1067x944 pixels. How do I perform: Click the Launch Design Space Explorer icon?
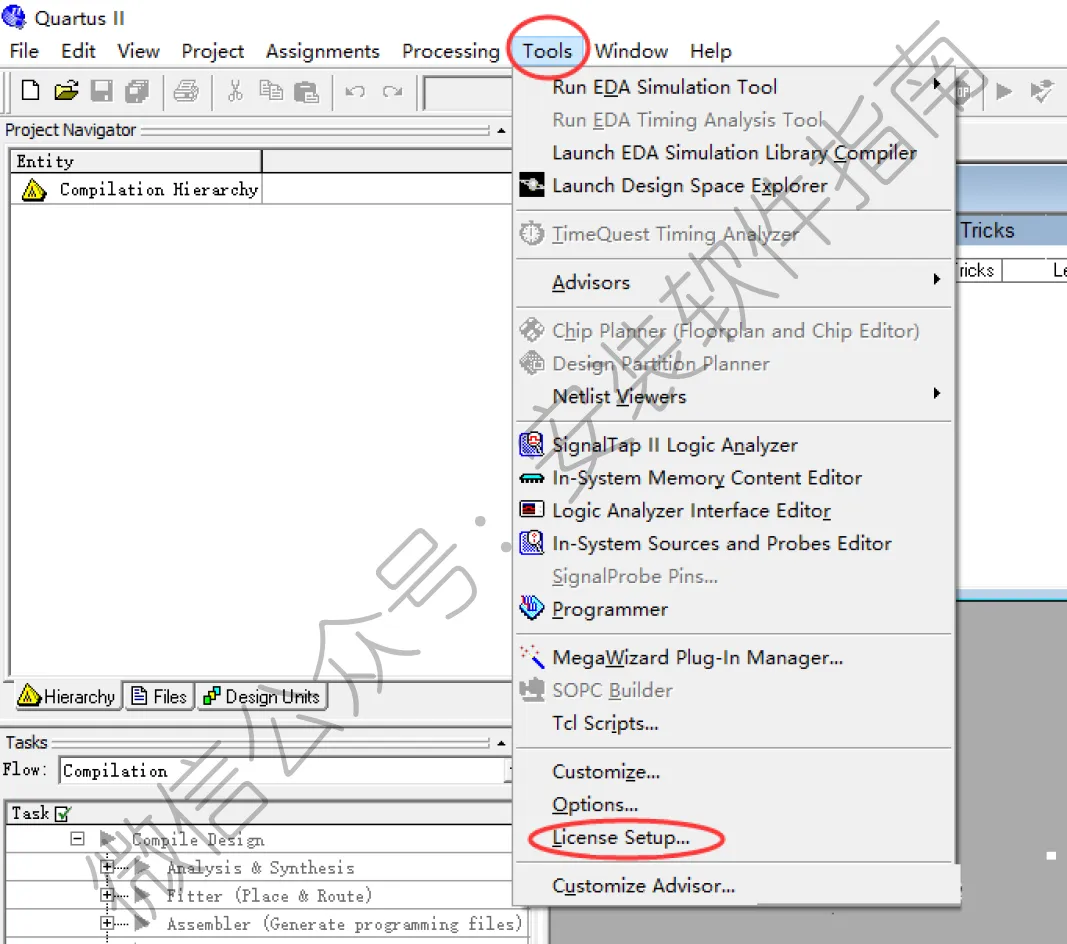531,184
